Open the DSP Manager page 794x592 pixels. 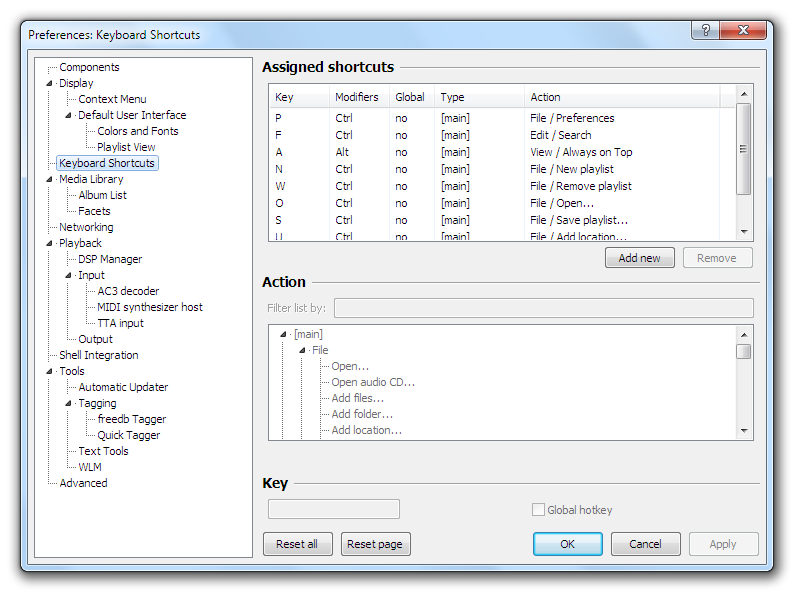[110, 259]
